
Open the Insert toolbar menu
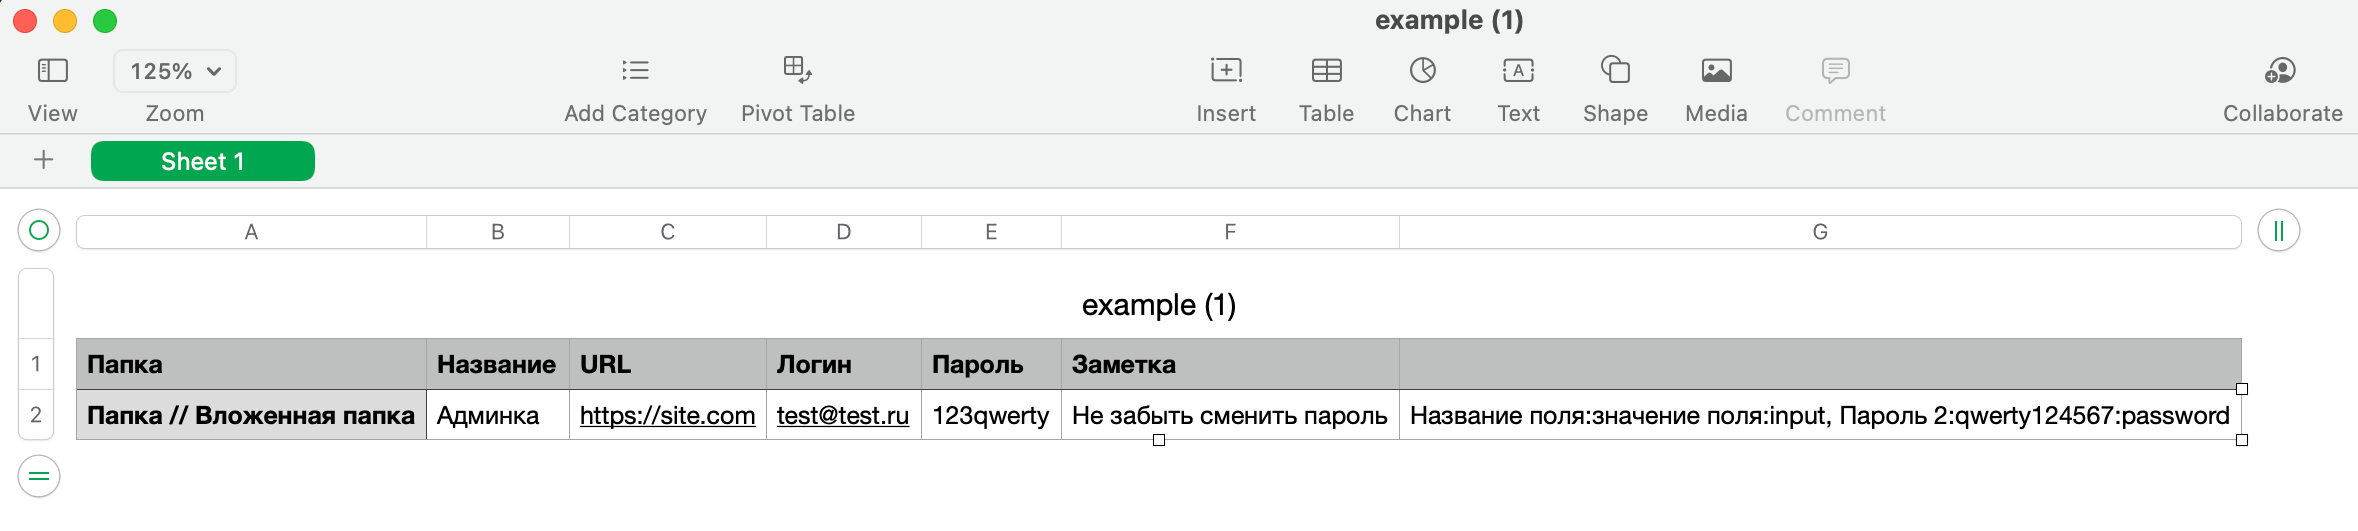[x=1225, y=71]
